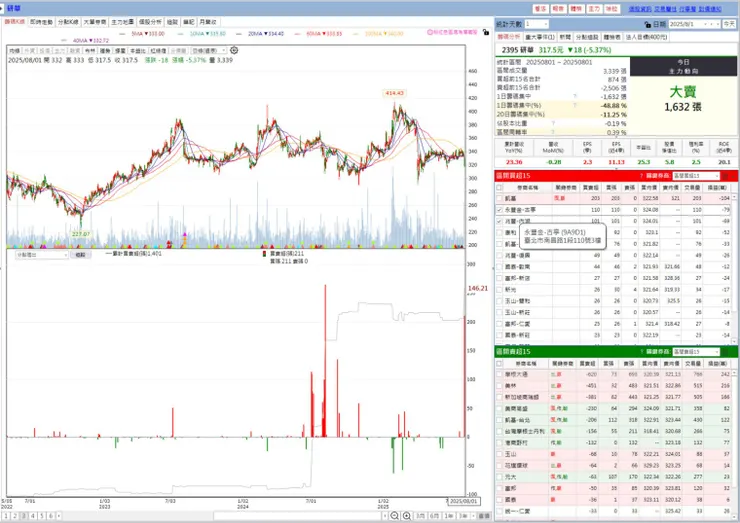
Task: Check the 富邦-新店 broker checkbox
Action: (x=499, y=278)
